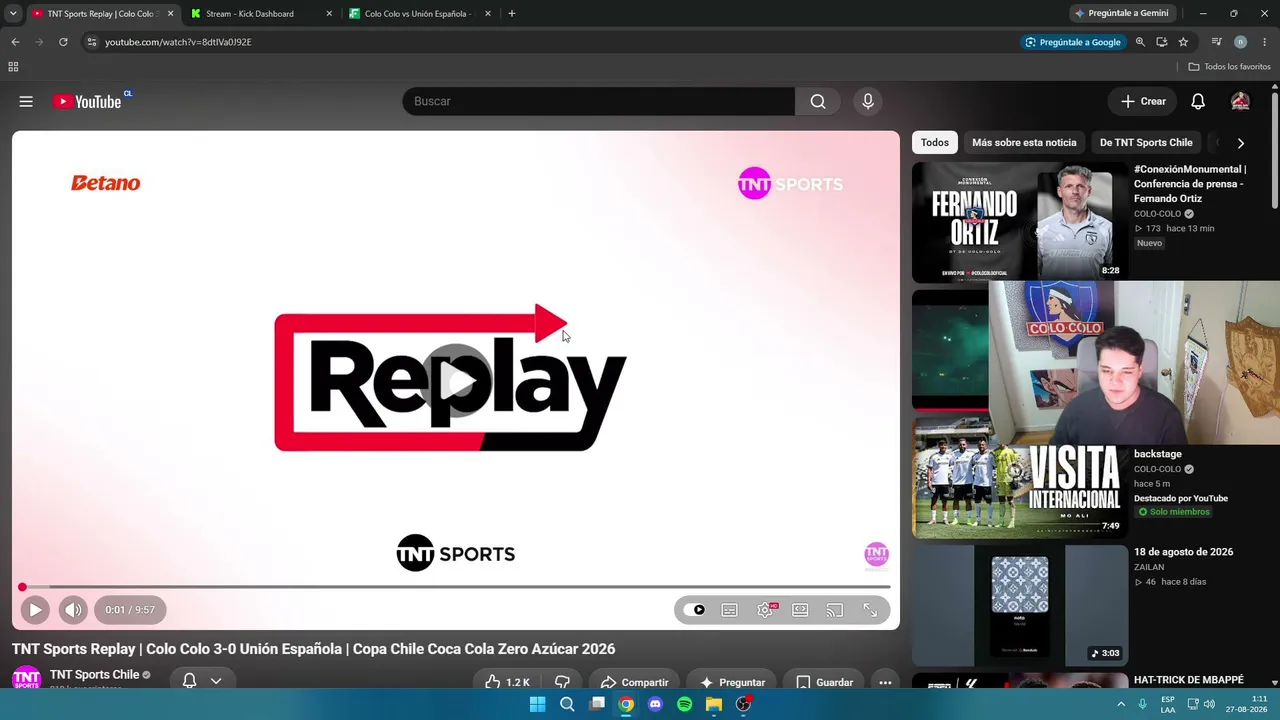
Task: Open the player settings gear
Action: [765, 610]
